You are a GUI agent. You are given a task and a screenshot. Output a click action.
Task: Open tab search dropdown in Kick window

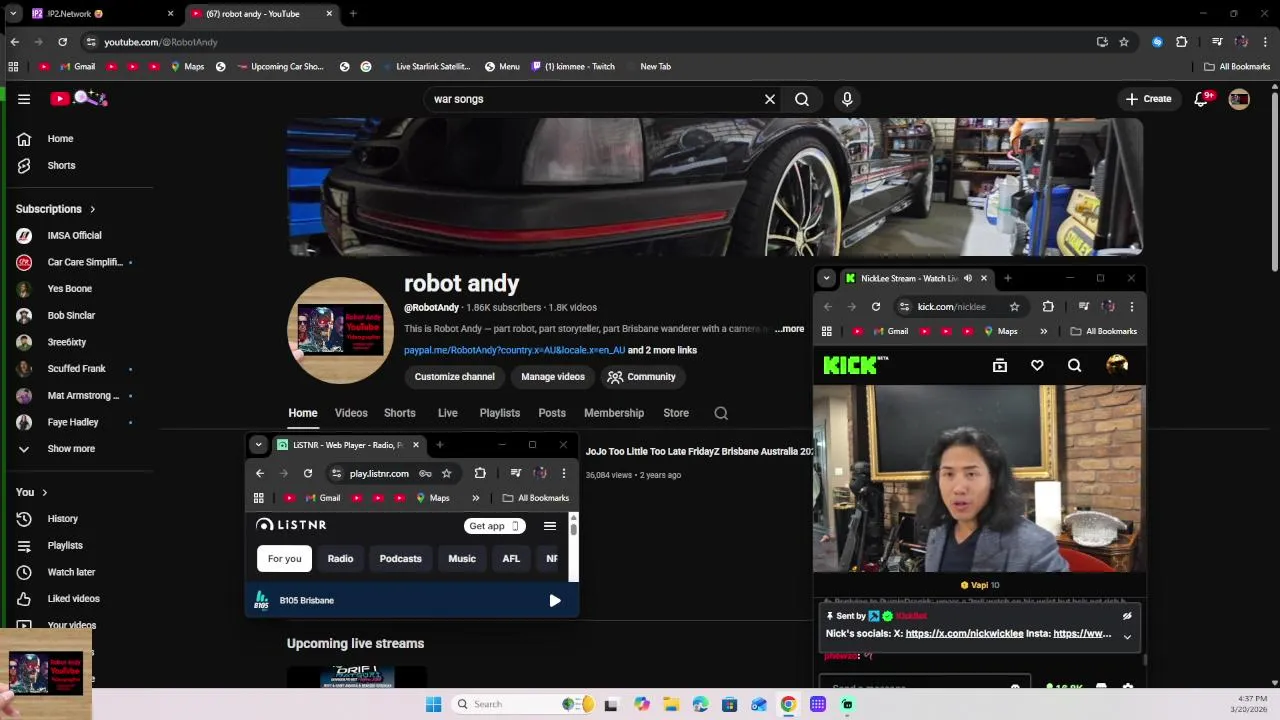point(825,278)
